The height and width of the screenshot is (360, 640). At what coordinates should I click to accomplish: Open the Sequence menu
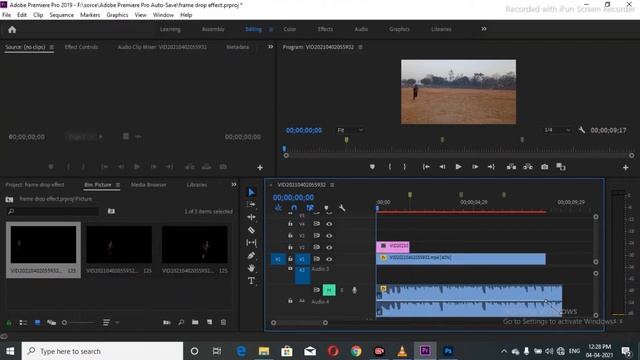(x=62, y=15)
